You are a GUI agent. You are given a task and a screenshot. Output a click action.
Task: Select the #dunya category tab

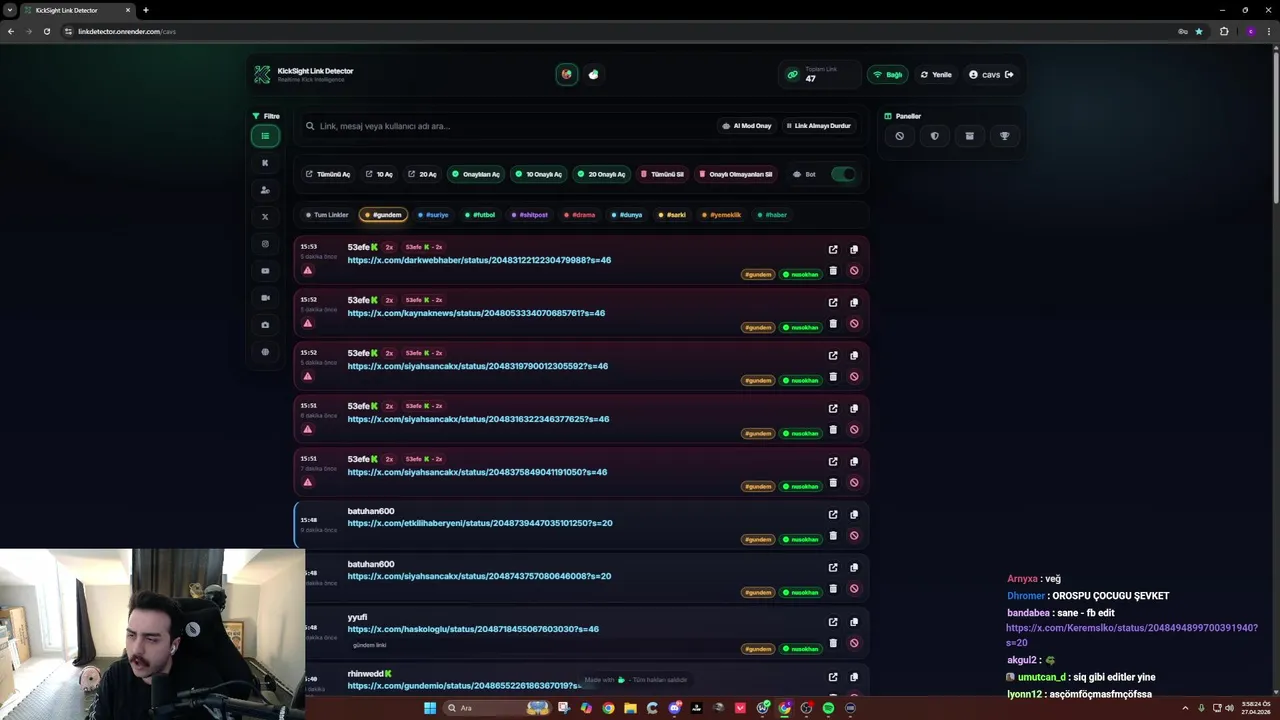coord(627,215)
